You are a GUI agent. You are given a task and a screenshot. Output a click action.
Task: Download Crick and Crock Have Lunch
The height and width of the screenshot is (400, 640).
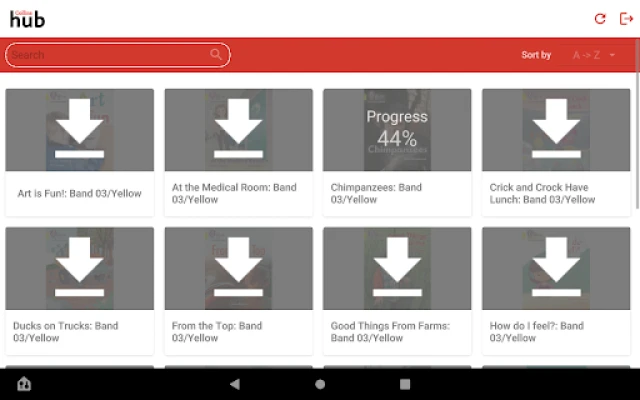pos(556,130)
